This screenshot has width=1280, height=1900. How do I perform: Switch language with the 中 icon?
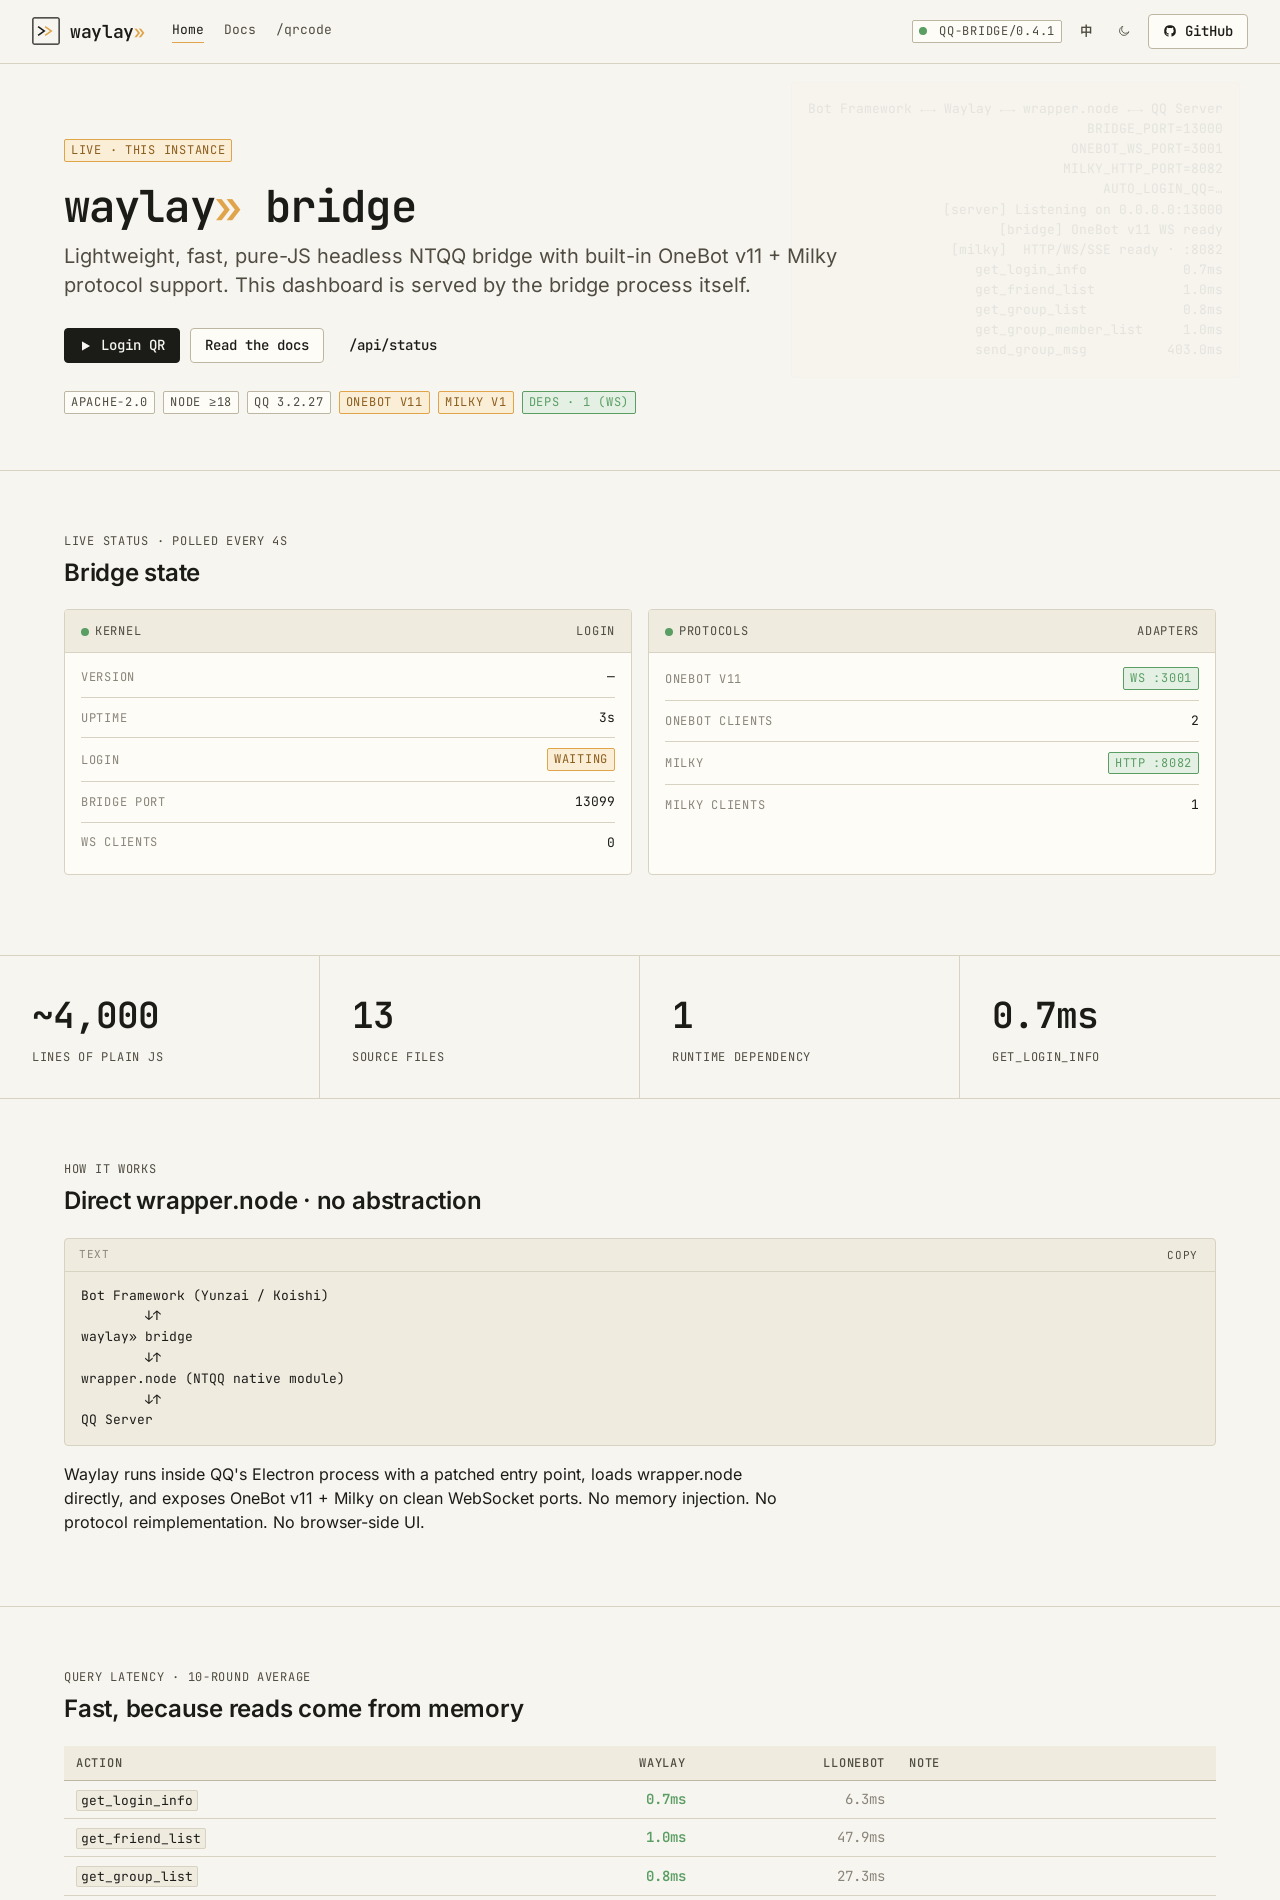point(1086,31)
